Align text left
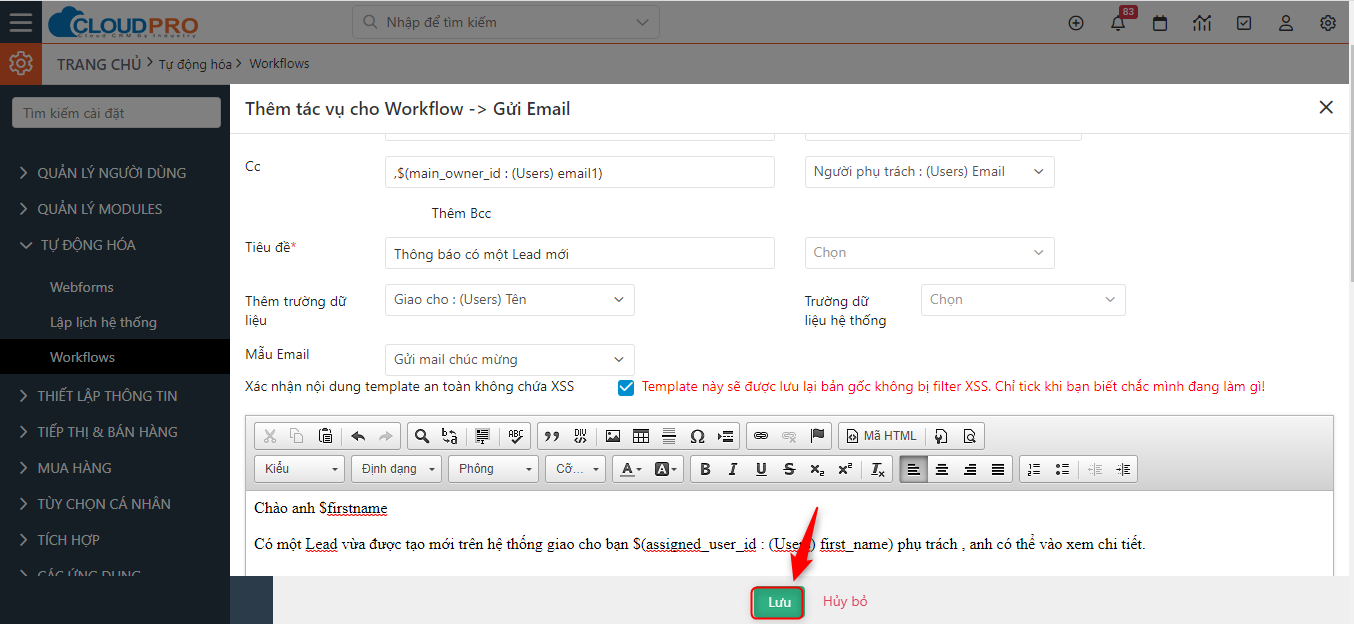 click(x=913, y=469)
